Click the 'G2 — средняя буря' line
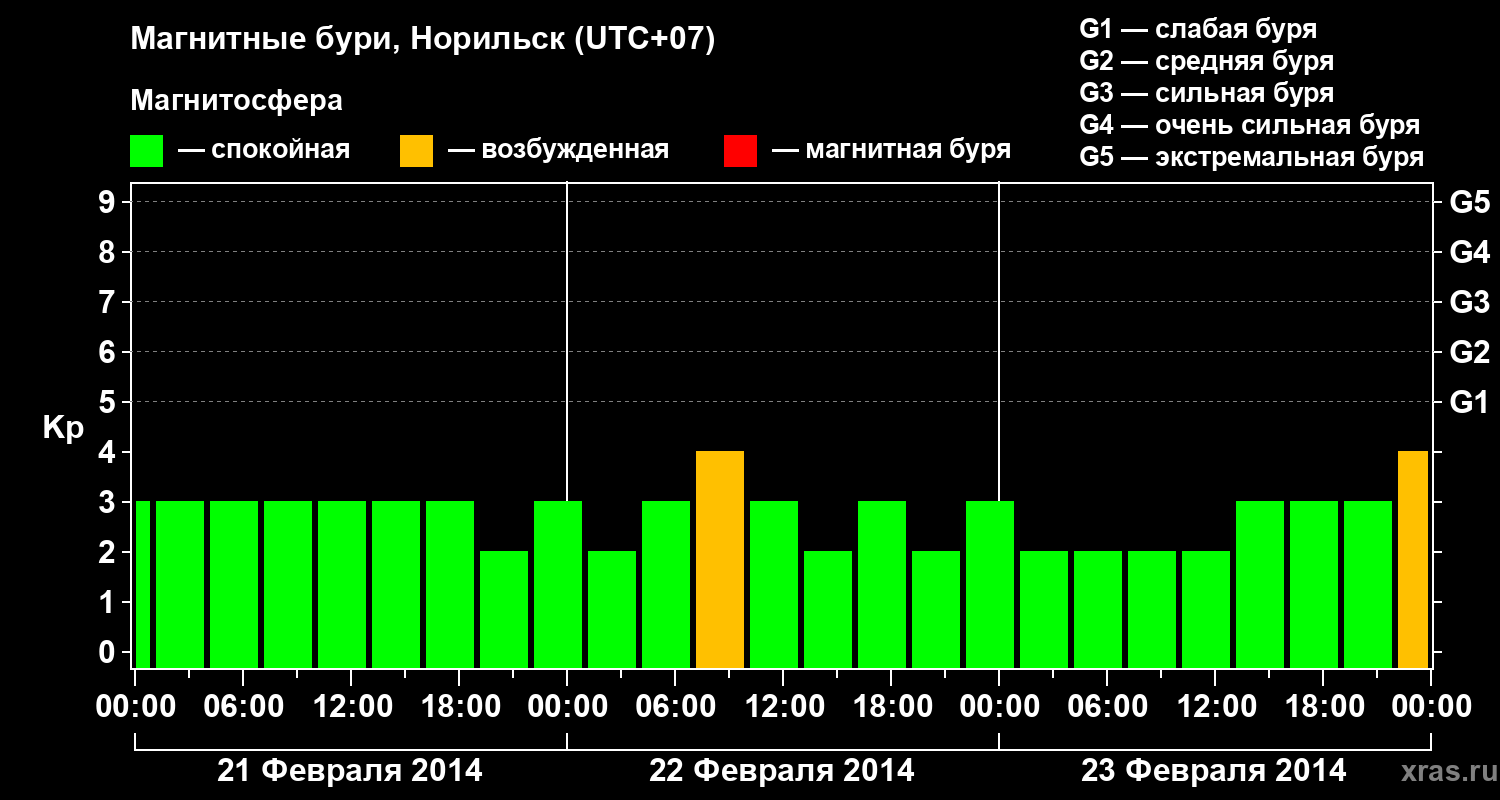Viewport: 1500px width, 800px height. click(x=1207, y=61)
